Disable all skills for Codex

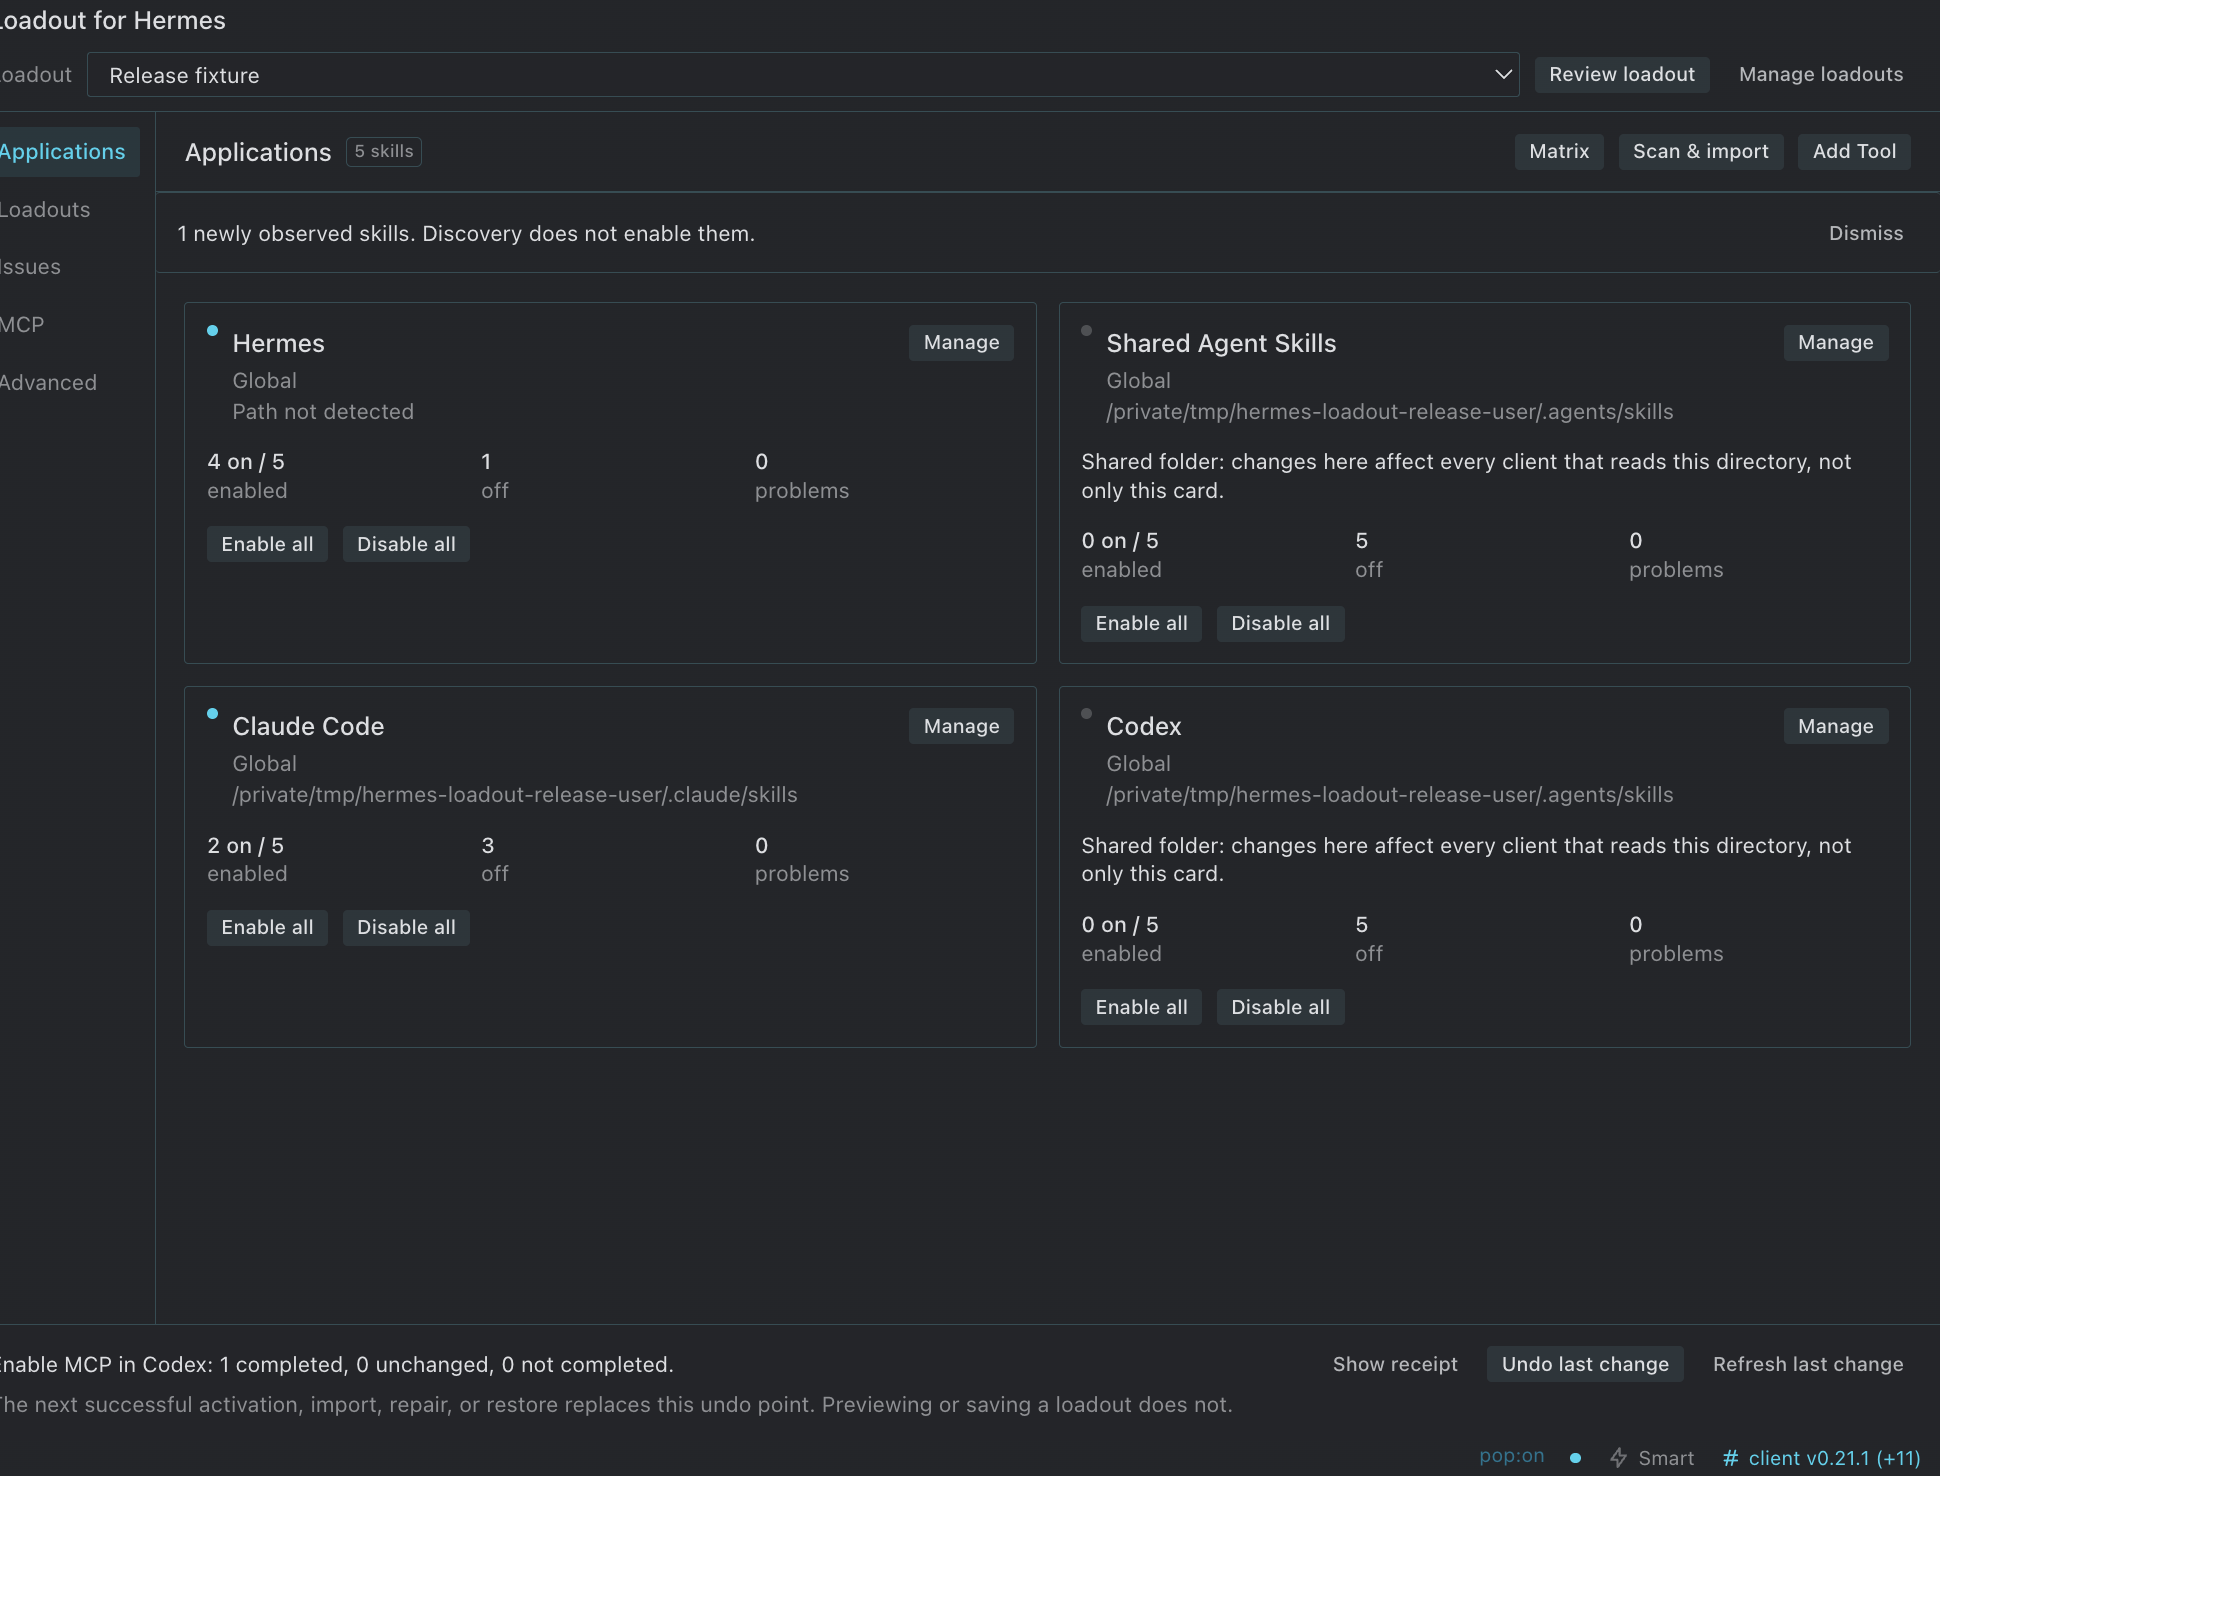tap(1280, 1007)
